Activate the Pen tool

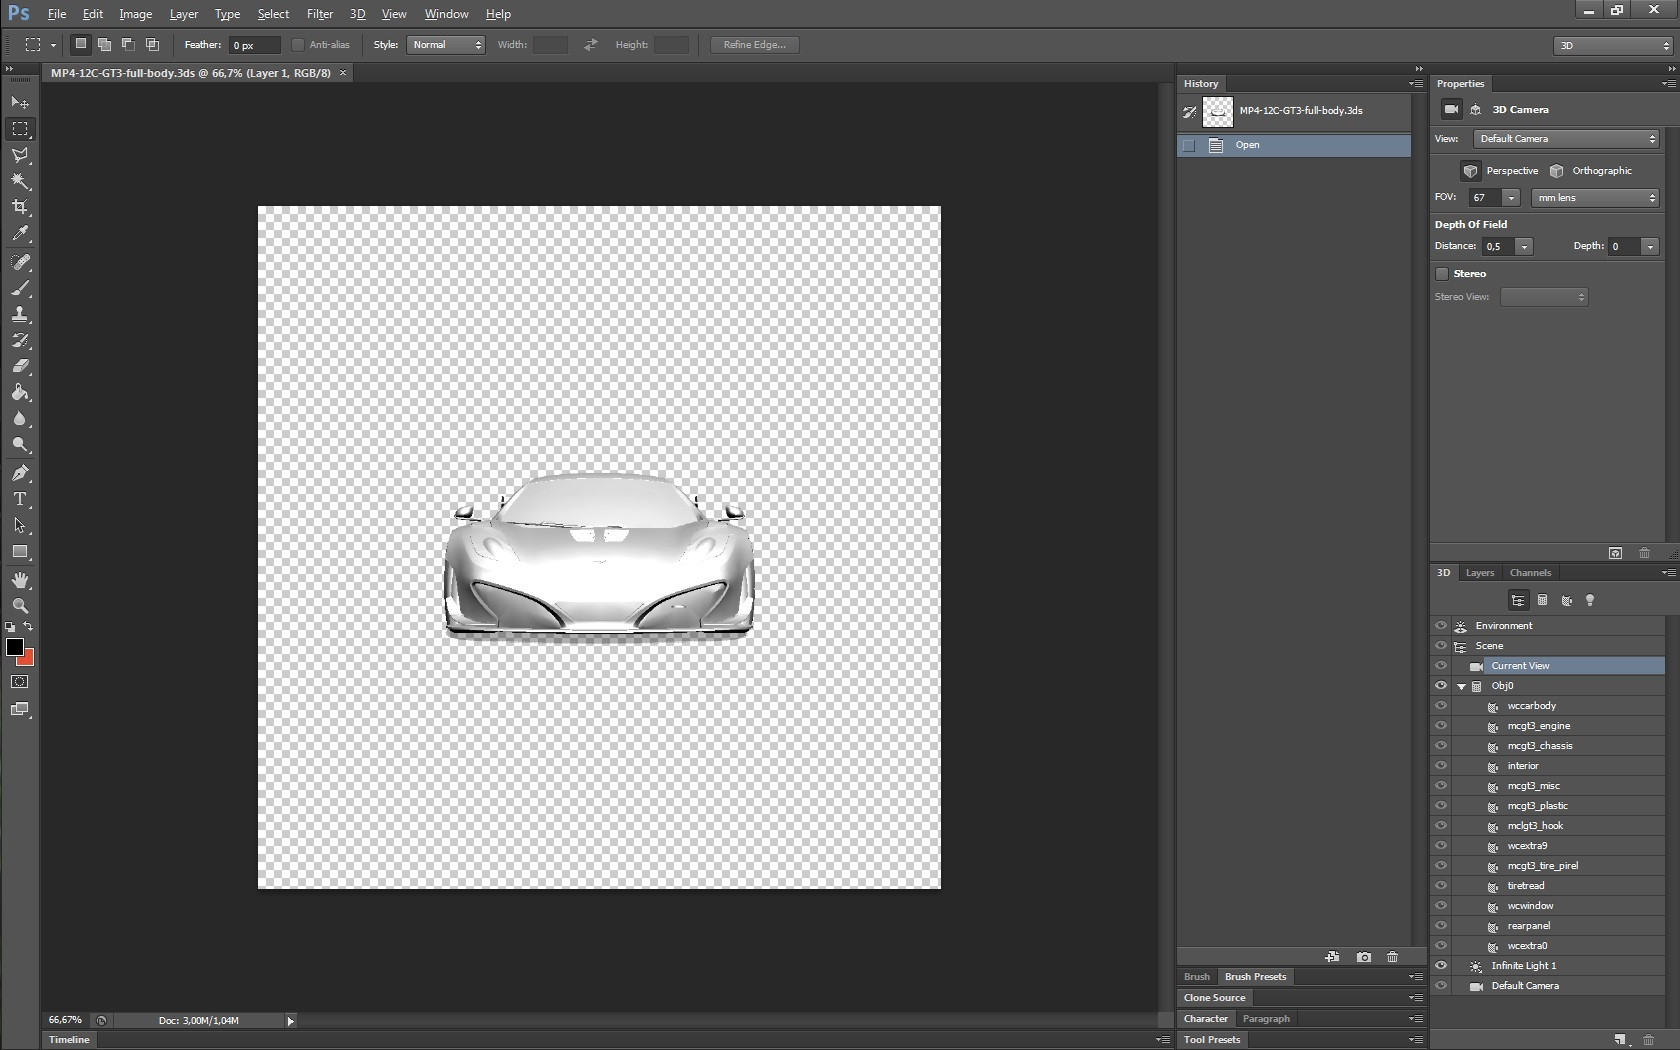coord(20,473)
